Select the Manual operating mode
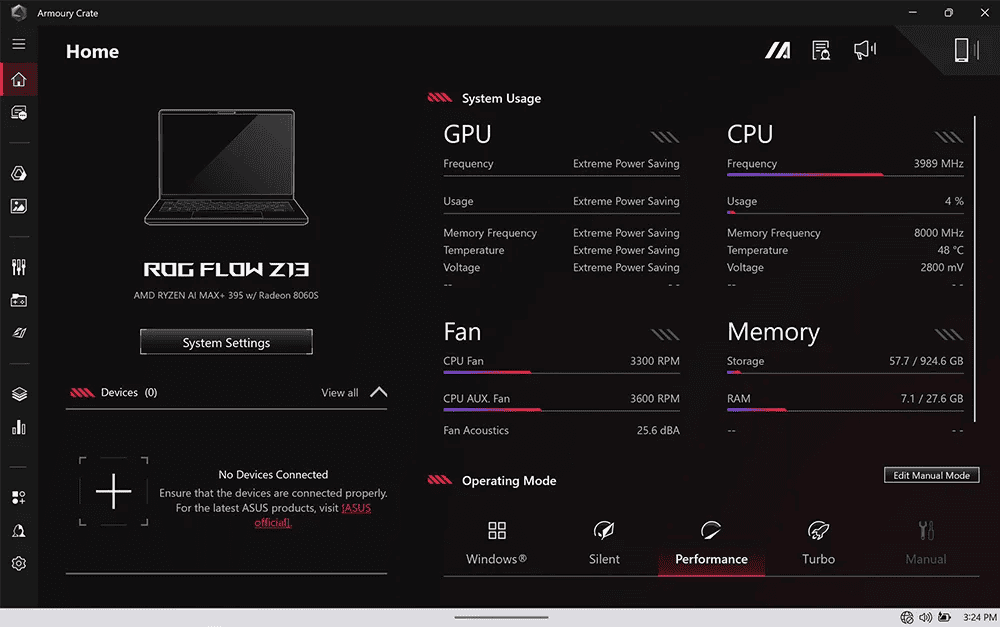 [x=925, y=543]
